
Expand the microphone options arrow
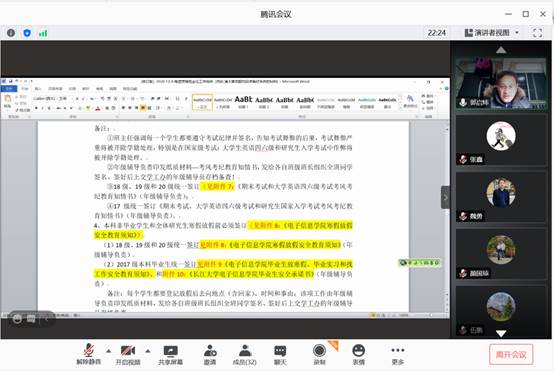click(108, 351)
